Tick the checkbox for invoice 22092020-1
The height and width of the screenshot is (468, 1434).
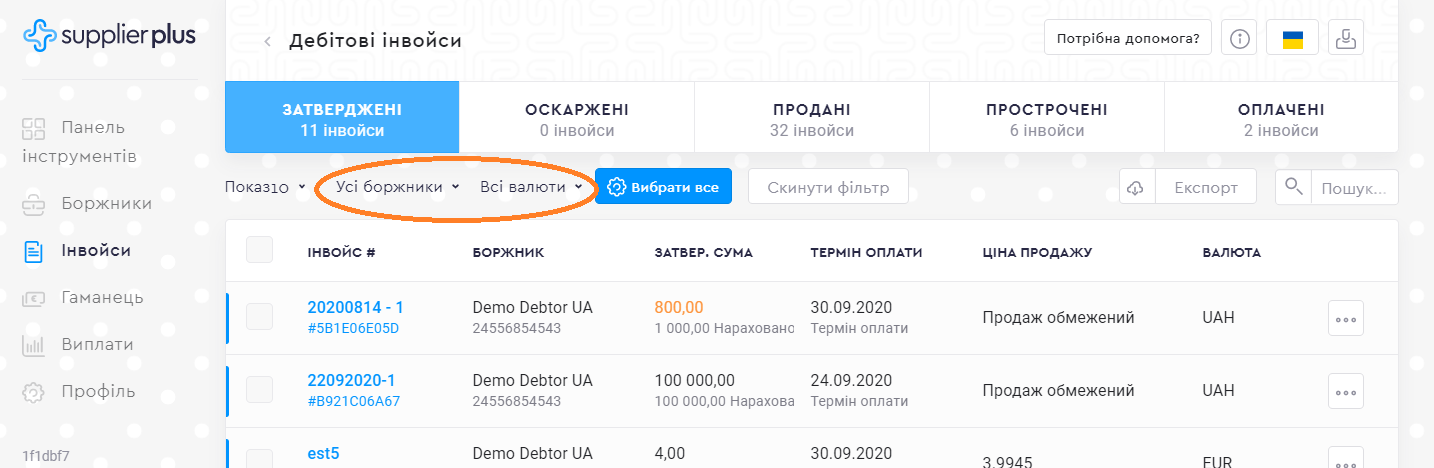click(260, 390)
